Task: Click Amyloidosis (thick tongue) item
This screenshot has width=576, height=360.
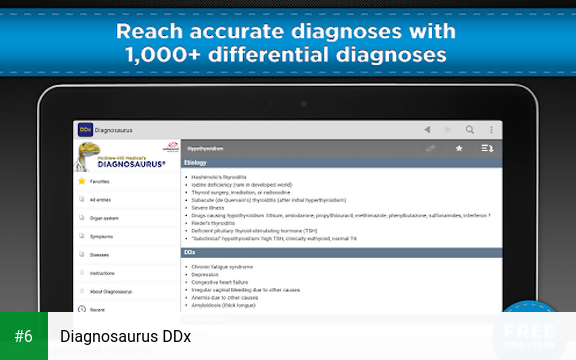Action: 223,306
